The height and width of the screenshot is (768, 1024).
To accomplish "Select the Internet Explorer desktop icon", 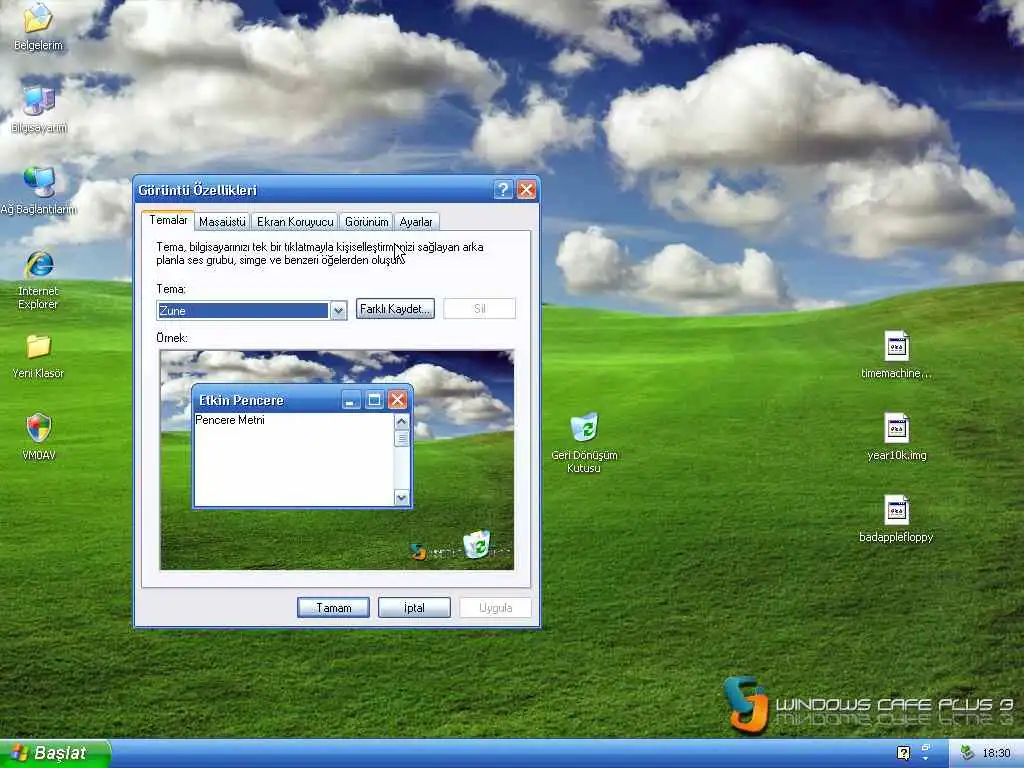I will click(x=39, y=265).
